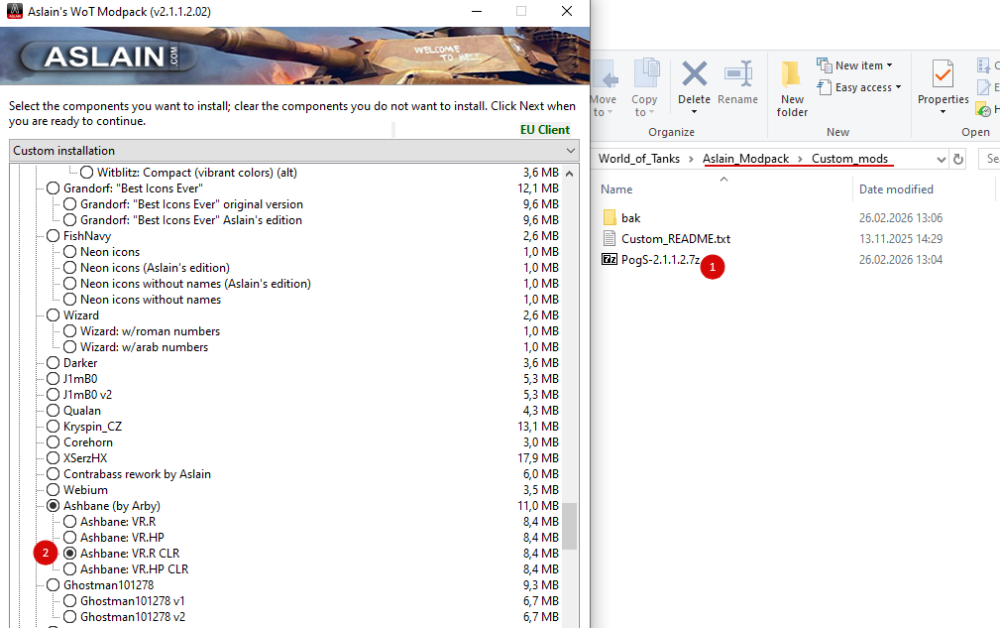Select the Ghostman101278 parent radio button
The height and width of the screenshot is (628, 1000).
[53, 585]
